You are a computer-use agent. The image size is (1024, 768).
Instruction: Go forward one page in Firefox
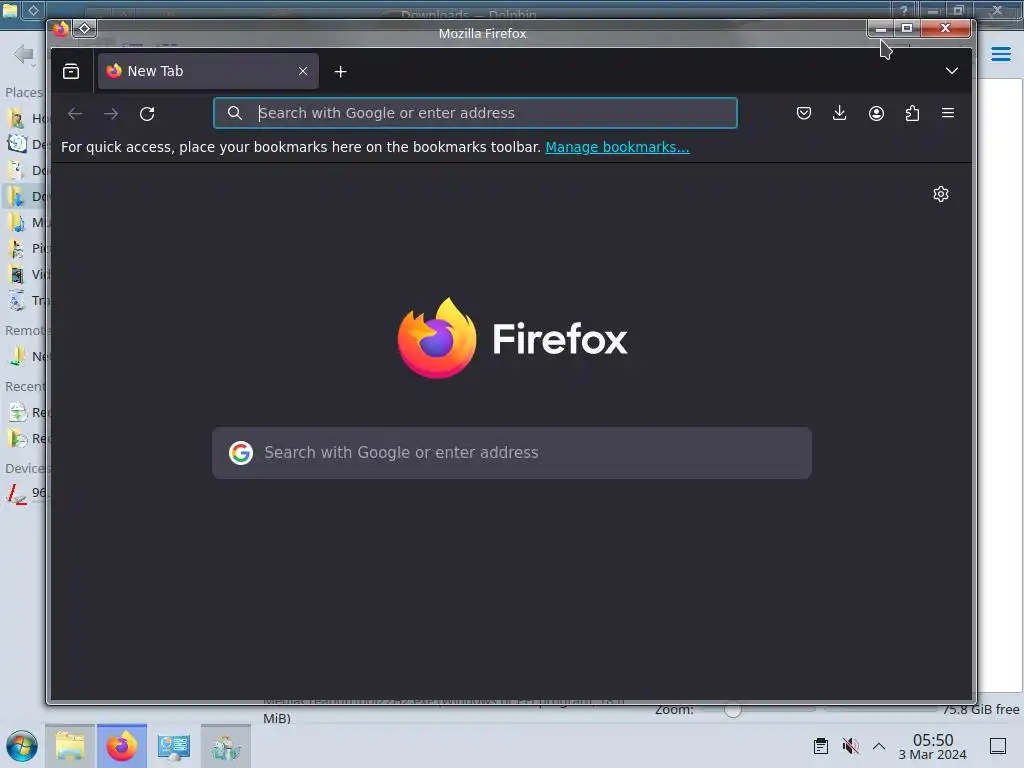(111, 114)
